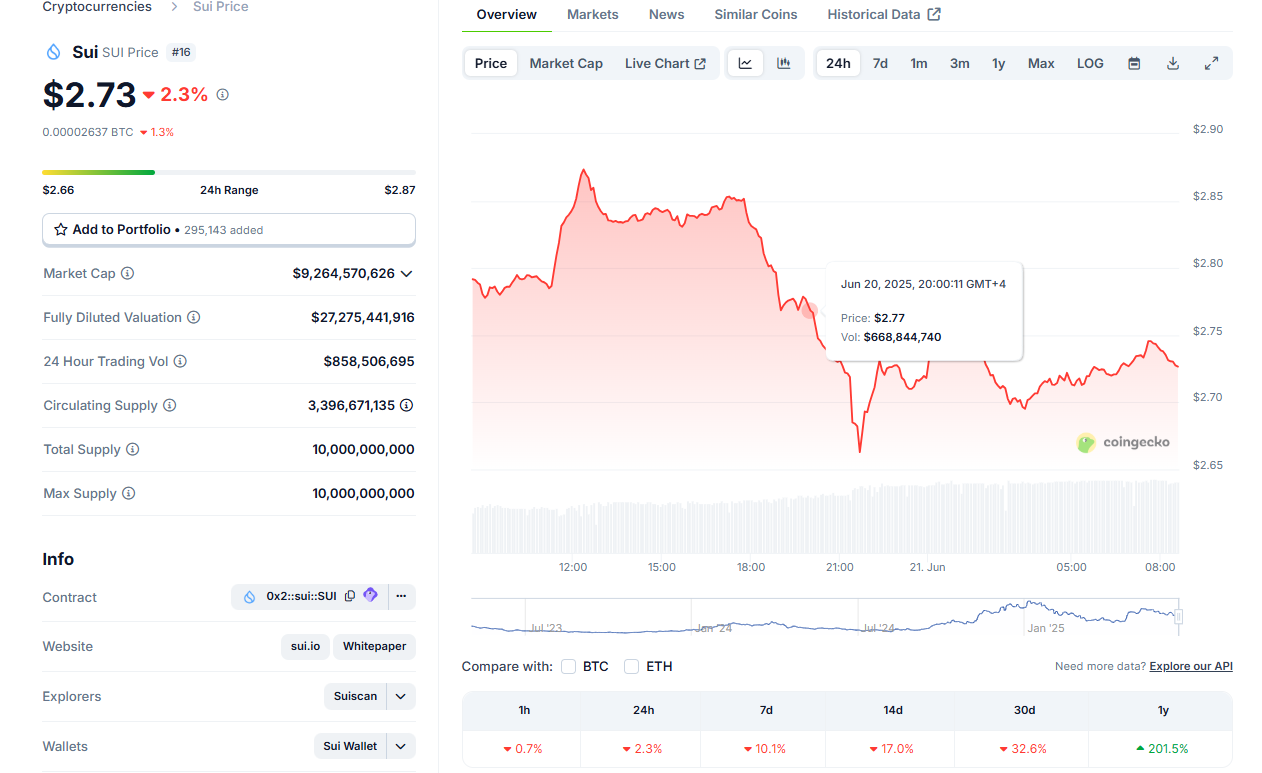Viewport: 1262px width, 773px height.
Task: Click the info icon beside 2.3% change
Action: [223, 95]
